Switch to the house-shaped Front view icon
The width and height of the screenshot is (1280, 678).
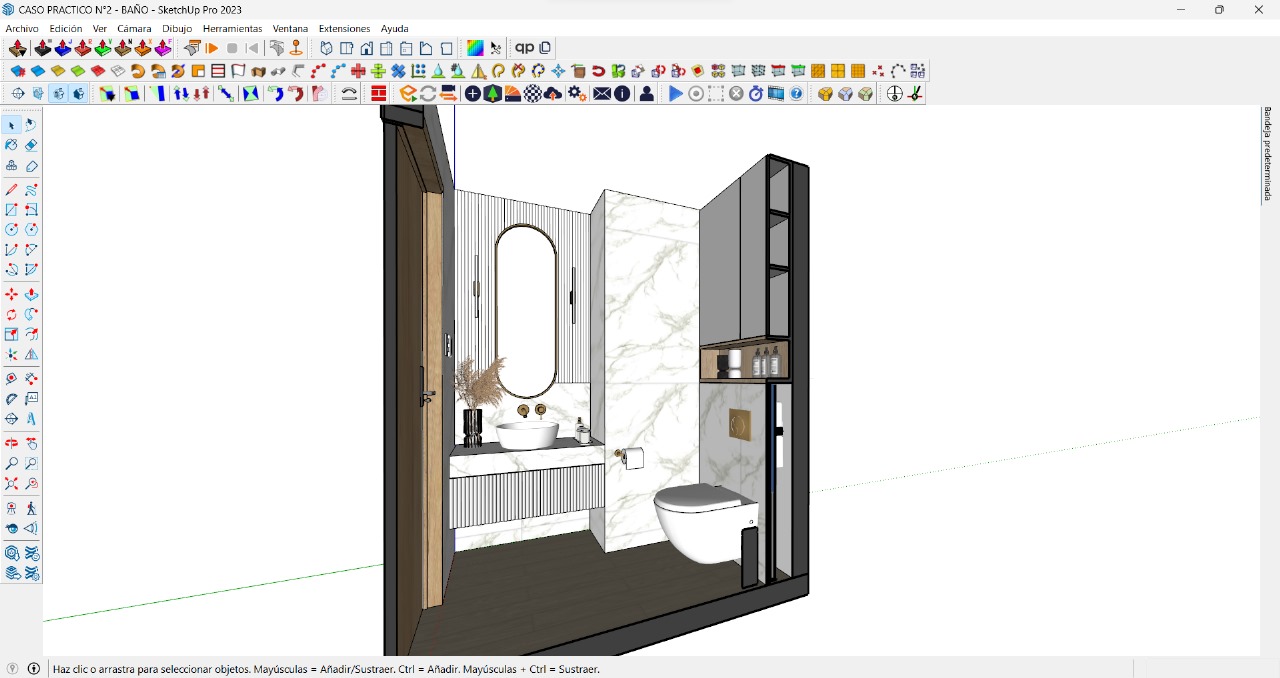(x=367, y=48)
